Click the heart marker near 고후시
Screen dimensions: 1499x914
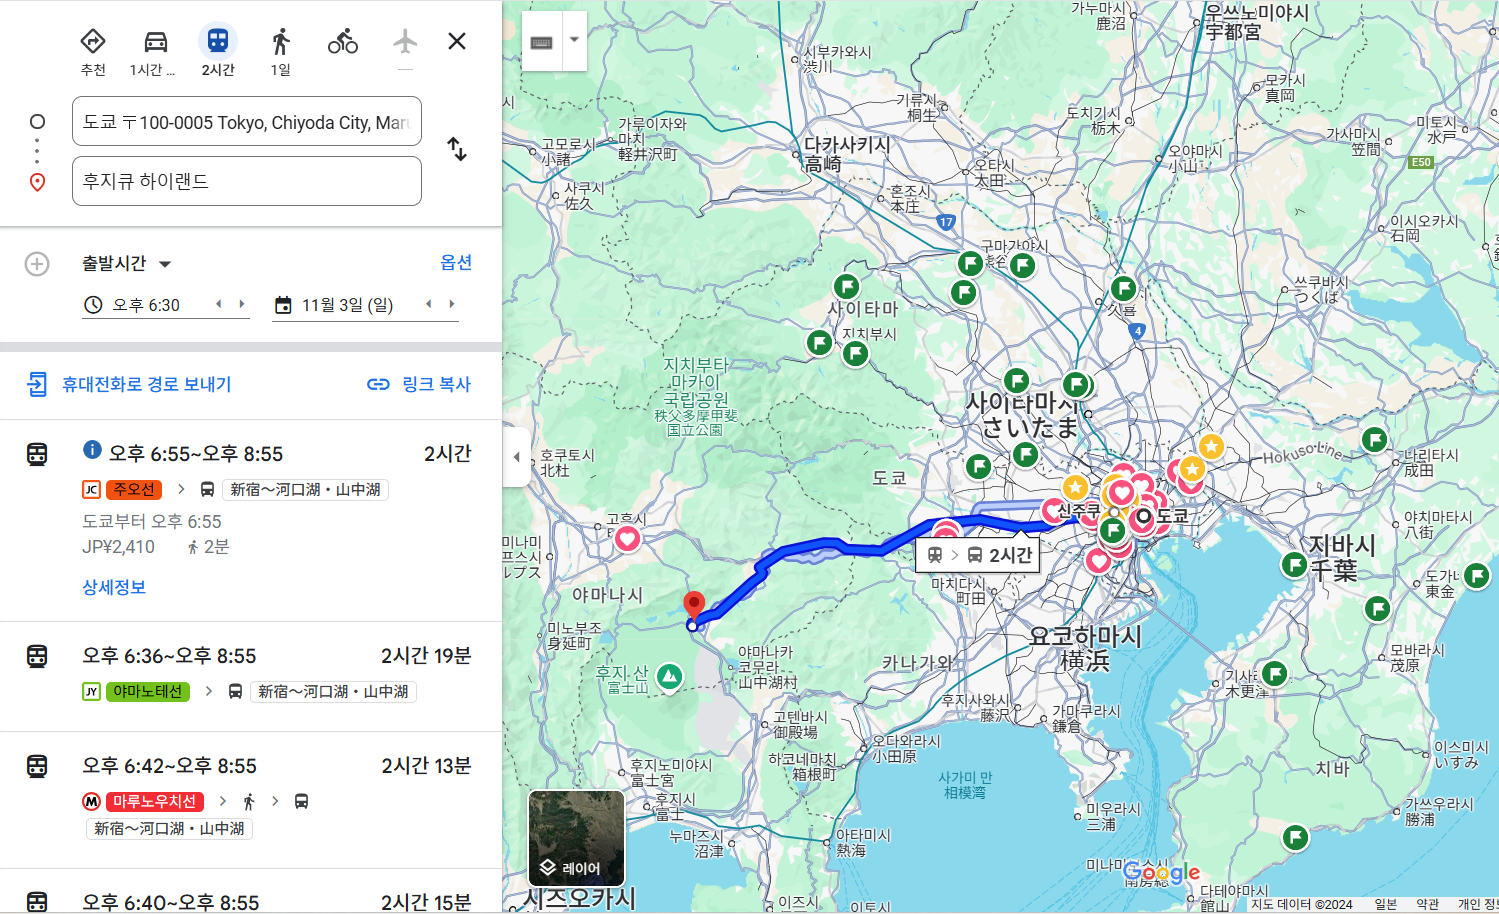tap(627, 539)
